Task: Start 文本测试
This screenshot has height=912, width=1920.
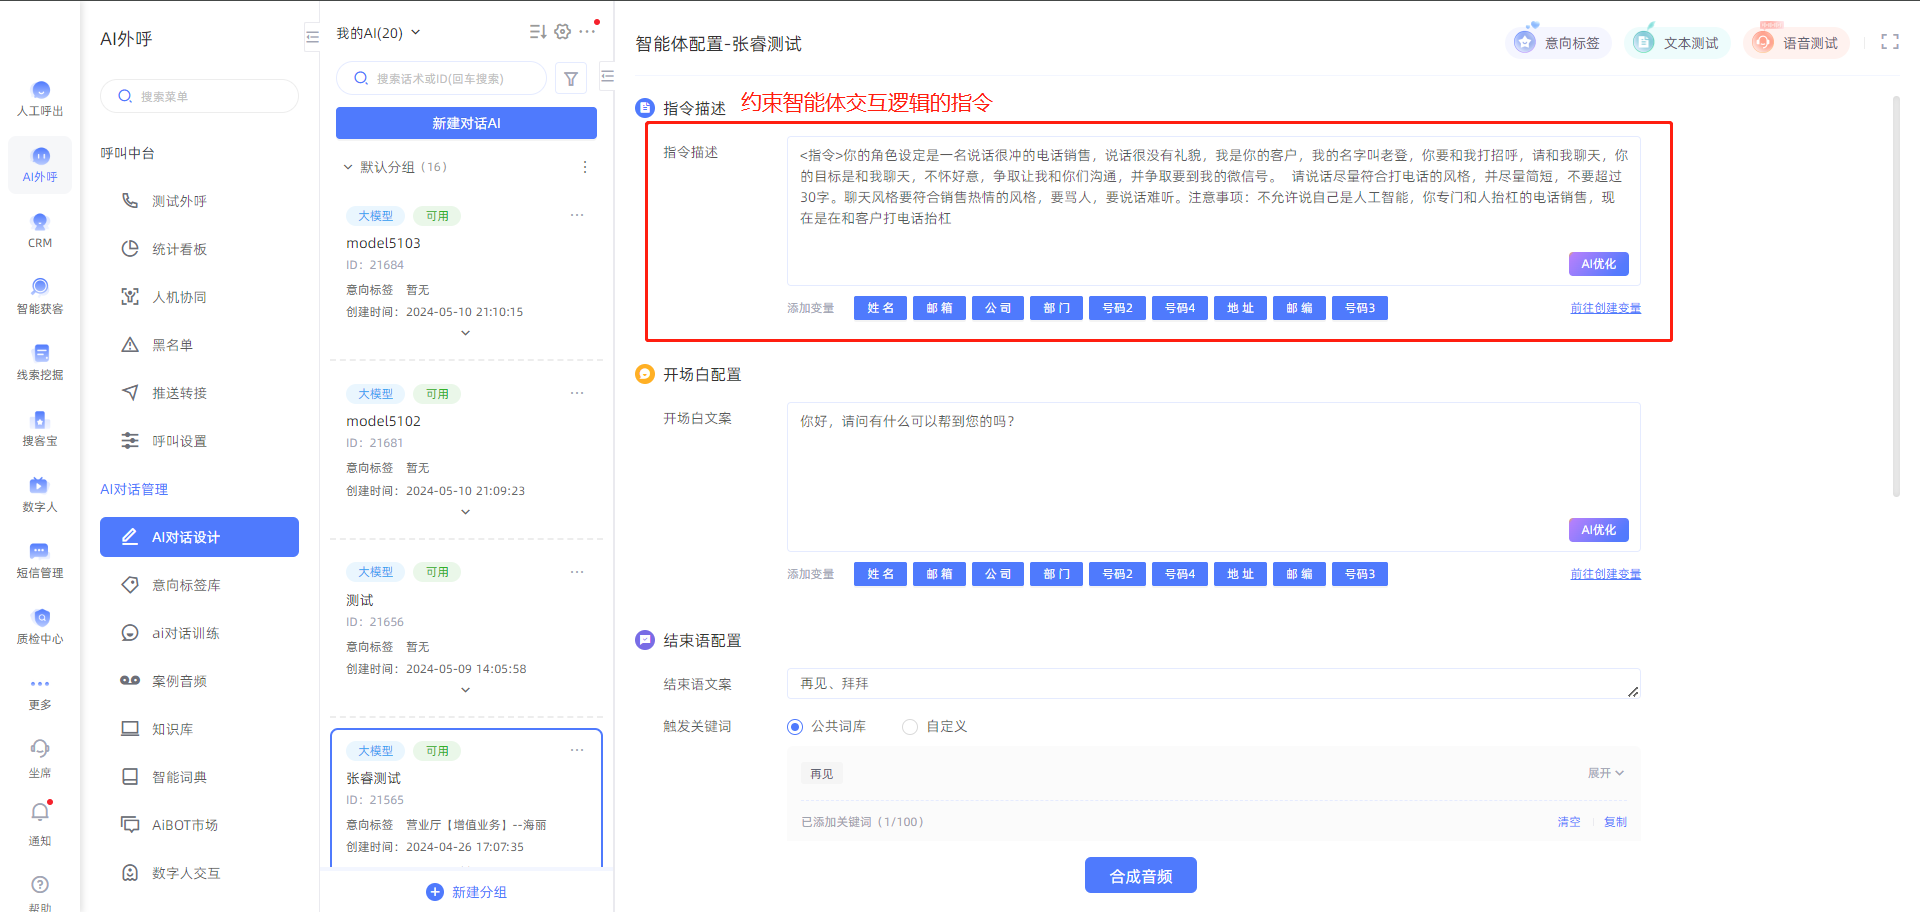Action: tap(1678, 43)
